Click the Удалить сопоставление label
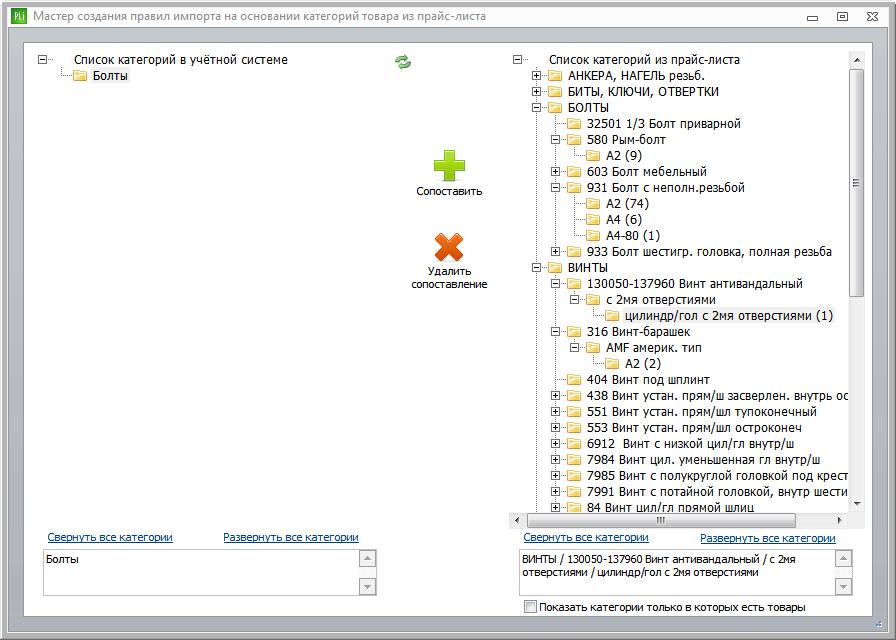 [449, 278]
